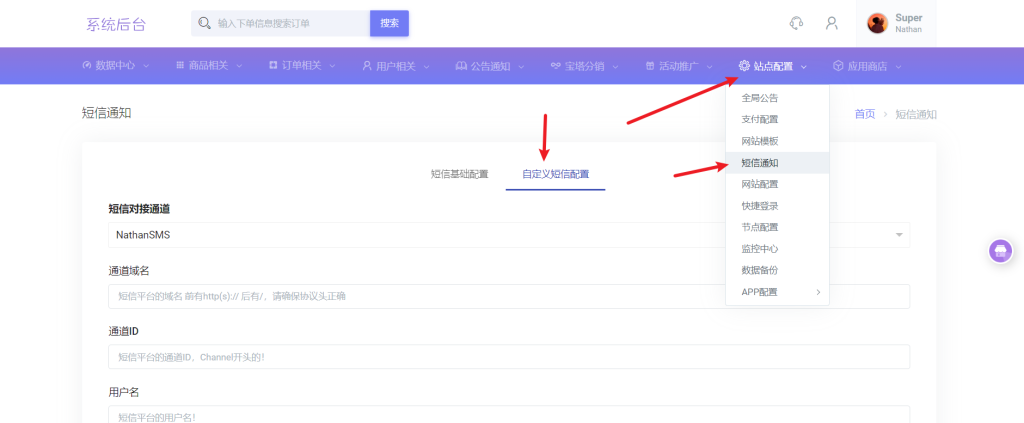
Task: Expand the 数据中心 menu chevron
Action: point(146,66)
